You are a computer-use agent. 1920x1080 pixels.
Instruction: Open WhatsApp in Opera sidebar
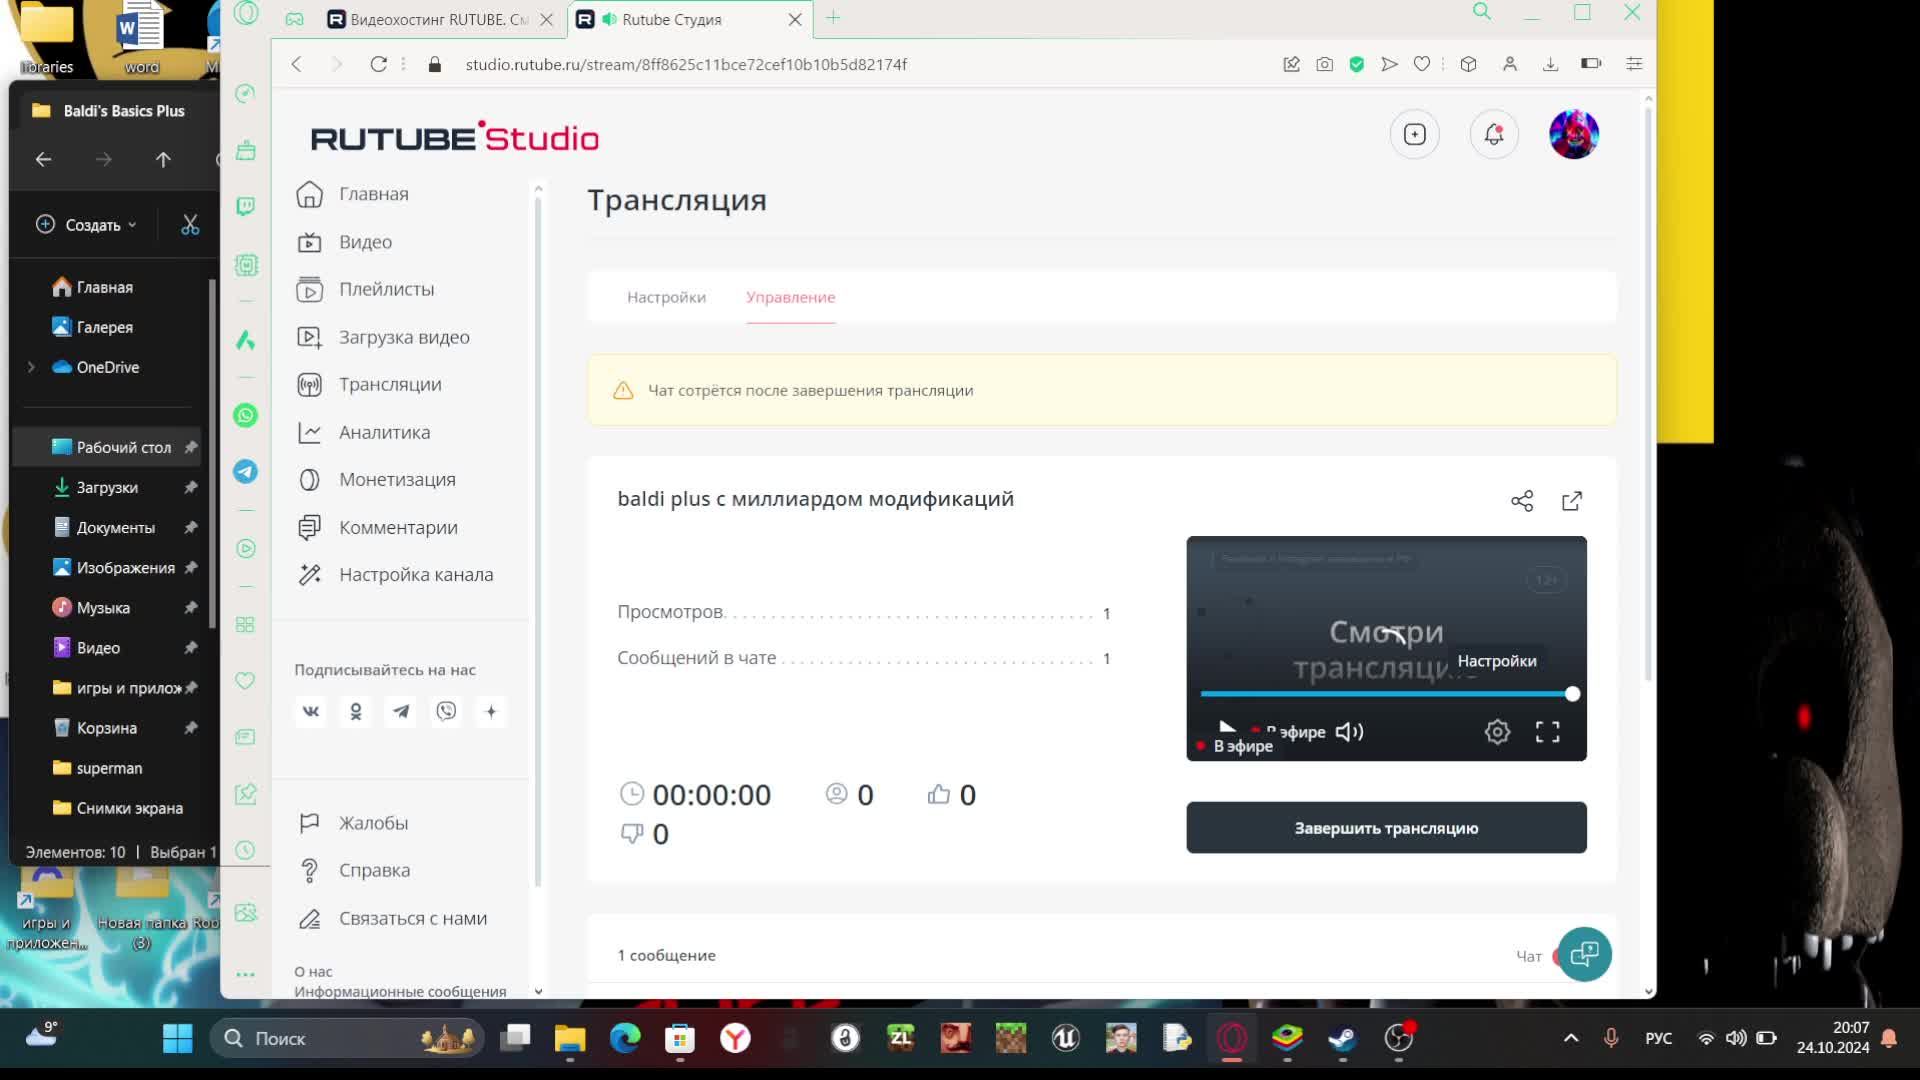click(x=245, y=415)
